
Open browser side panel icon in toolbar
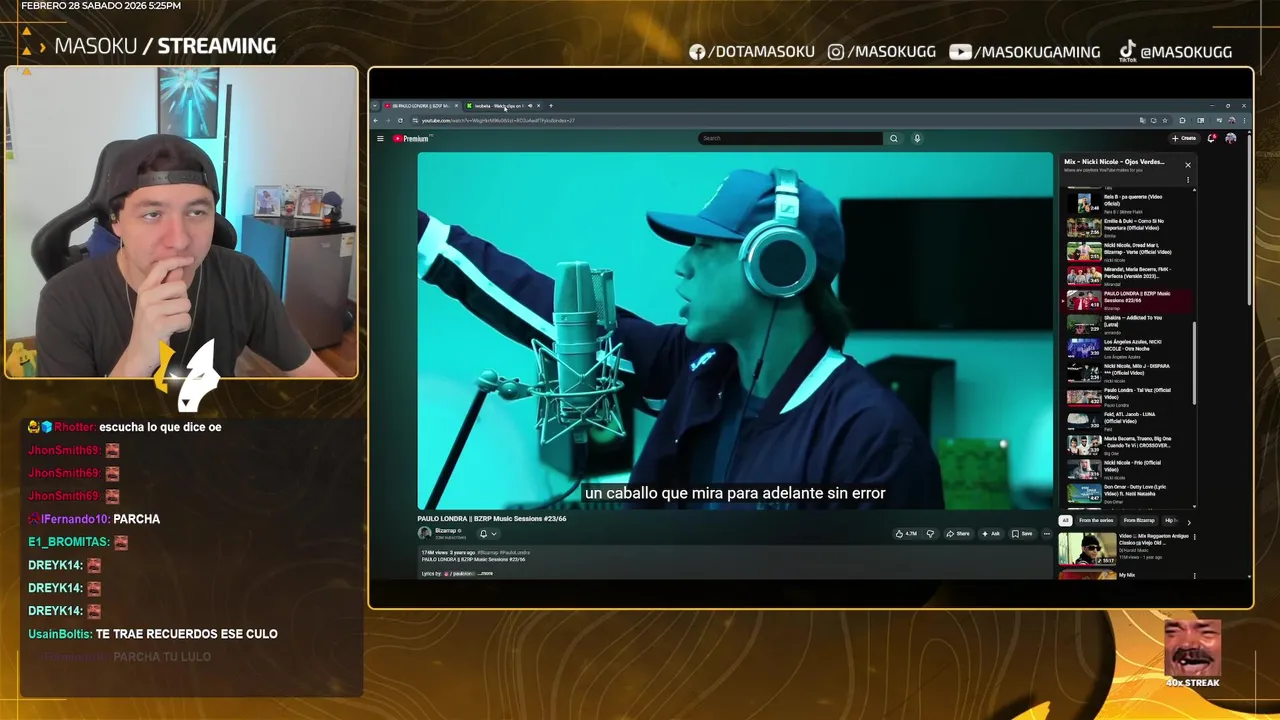pyautogui.click(x=1200, y=120)
